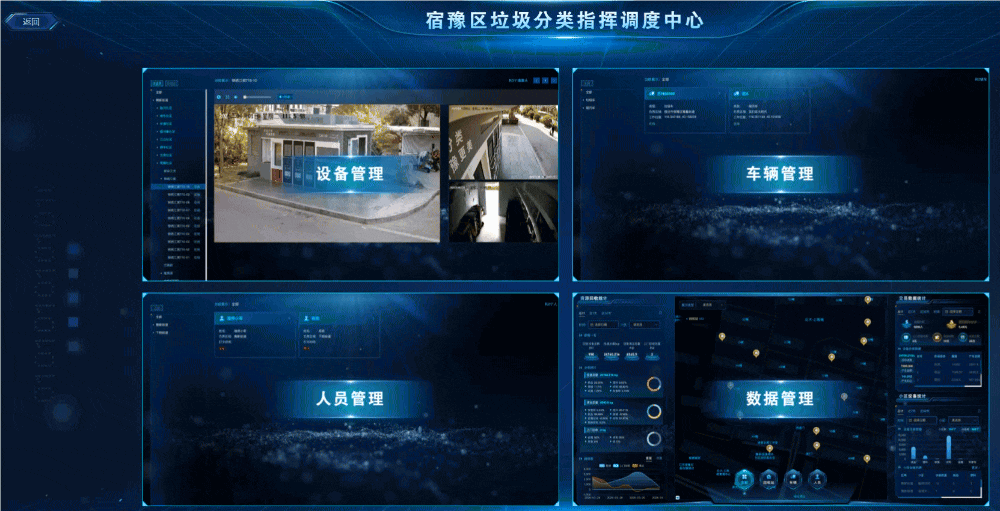Image resolution: width=1000 pixels, height=511 pixels.
Task: Click the leftmost layout icon in device panel header
Action: pyautogui.click(x=537, y=79)
